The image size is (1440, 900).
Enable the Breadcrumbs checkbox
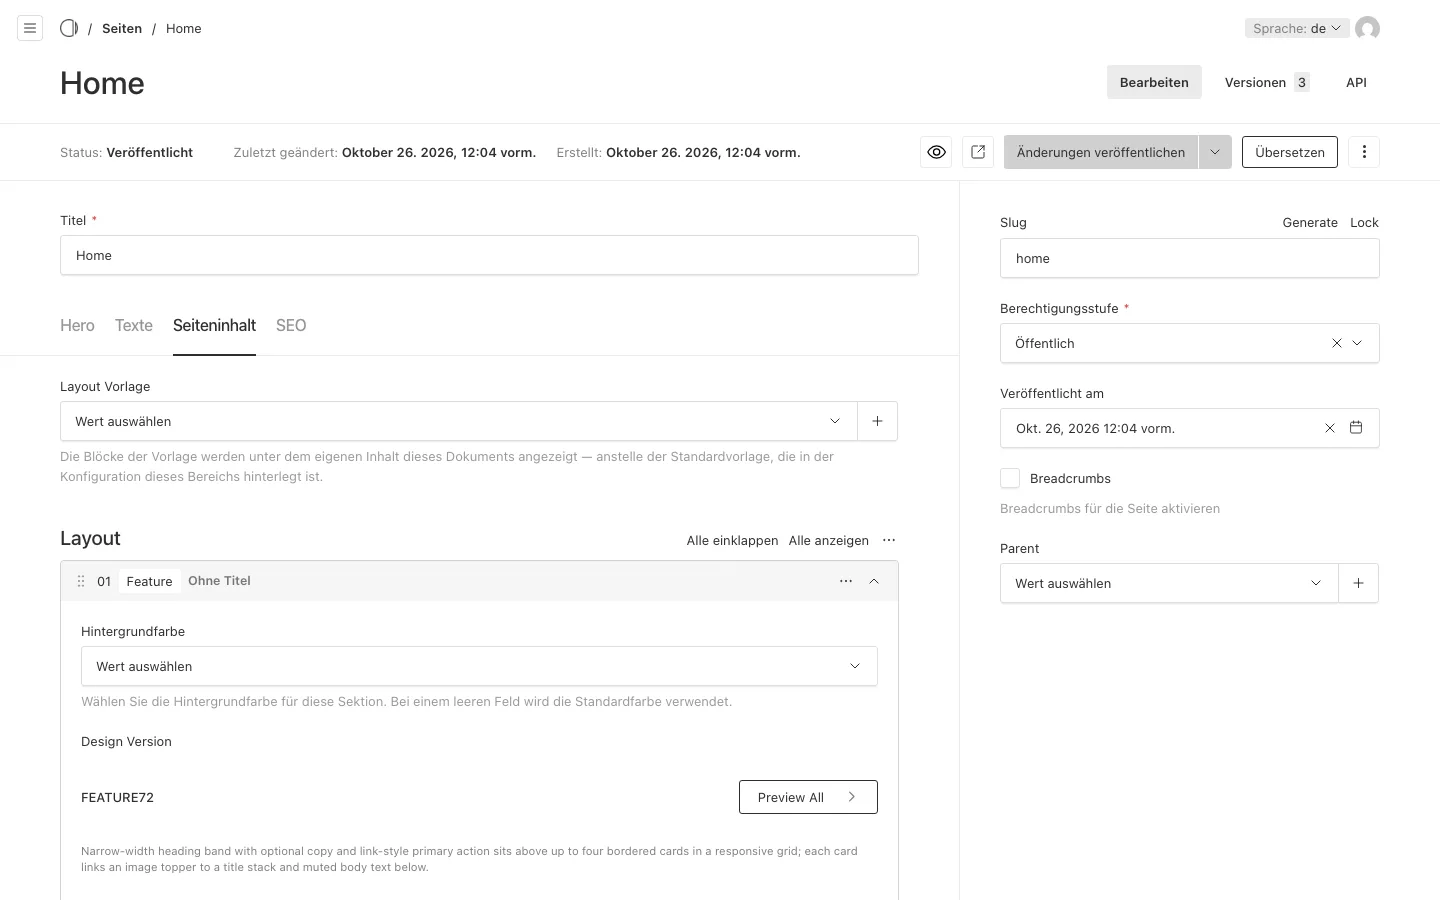1010,478
